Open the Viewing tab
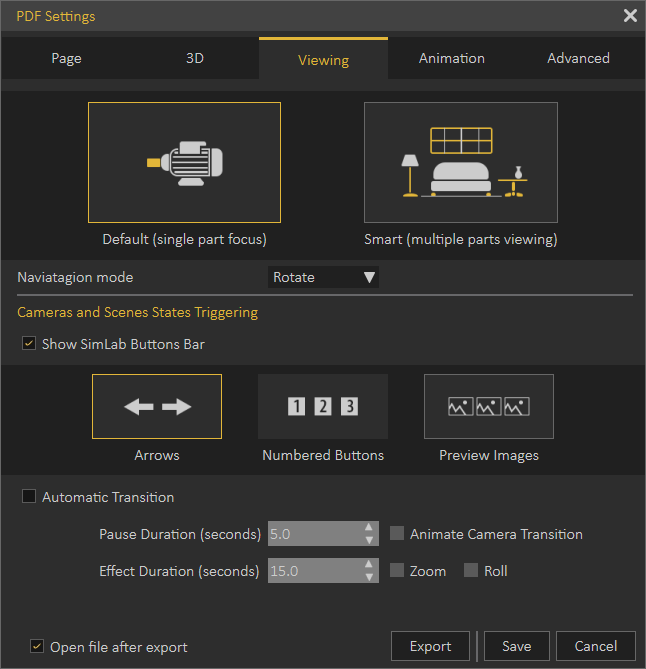Viewport: 646px width, 669px height. pyautogui.click(x=323, y=59)
